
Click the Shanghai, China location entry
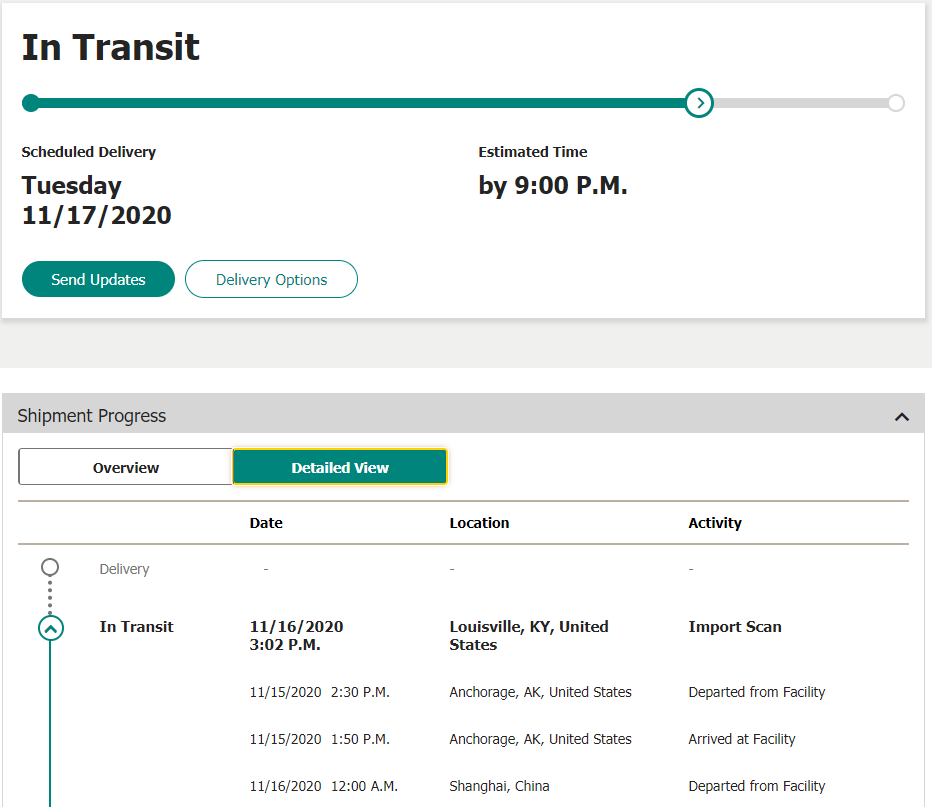(x=499, y=786)
